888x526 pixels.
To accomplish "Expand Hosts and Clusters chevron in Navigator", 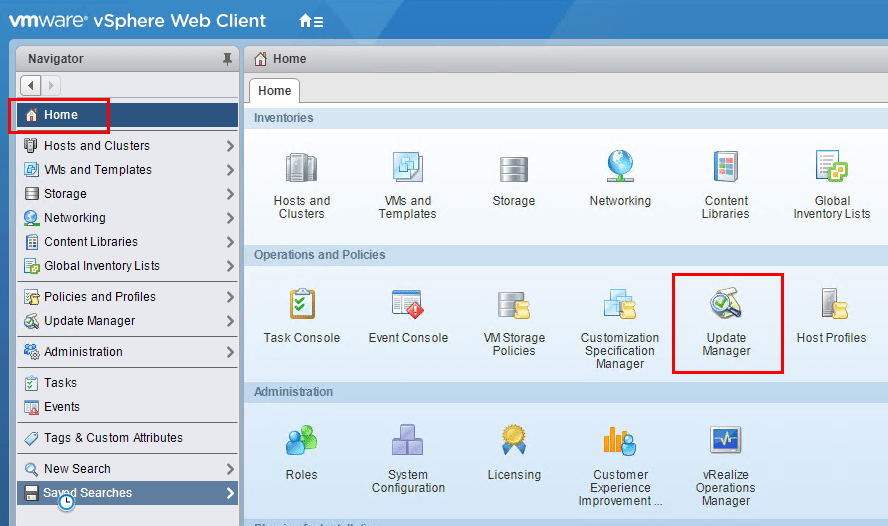I will 230,146.
